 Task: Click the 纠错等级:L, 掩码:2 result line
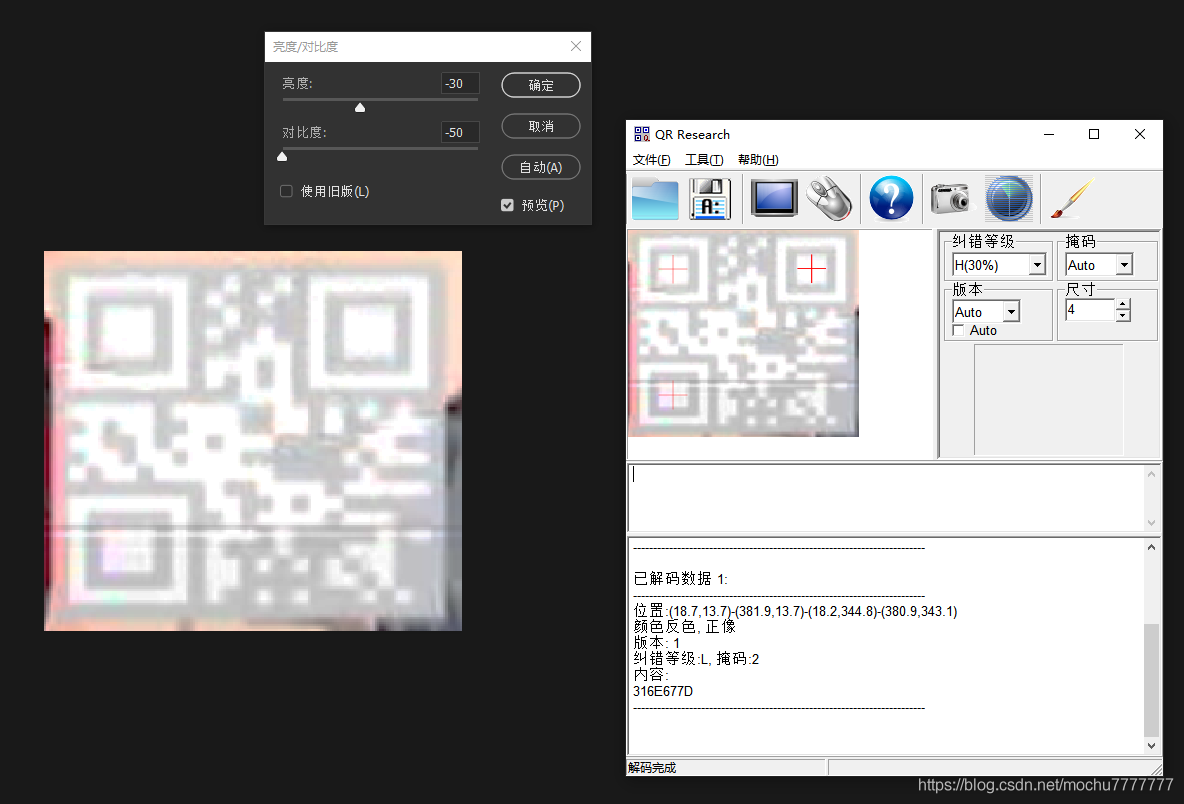(696, 659)
